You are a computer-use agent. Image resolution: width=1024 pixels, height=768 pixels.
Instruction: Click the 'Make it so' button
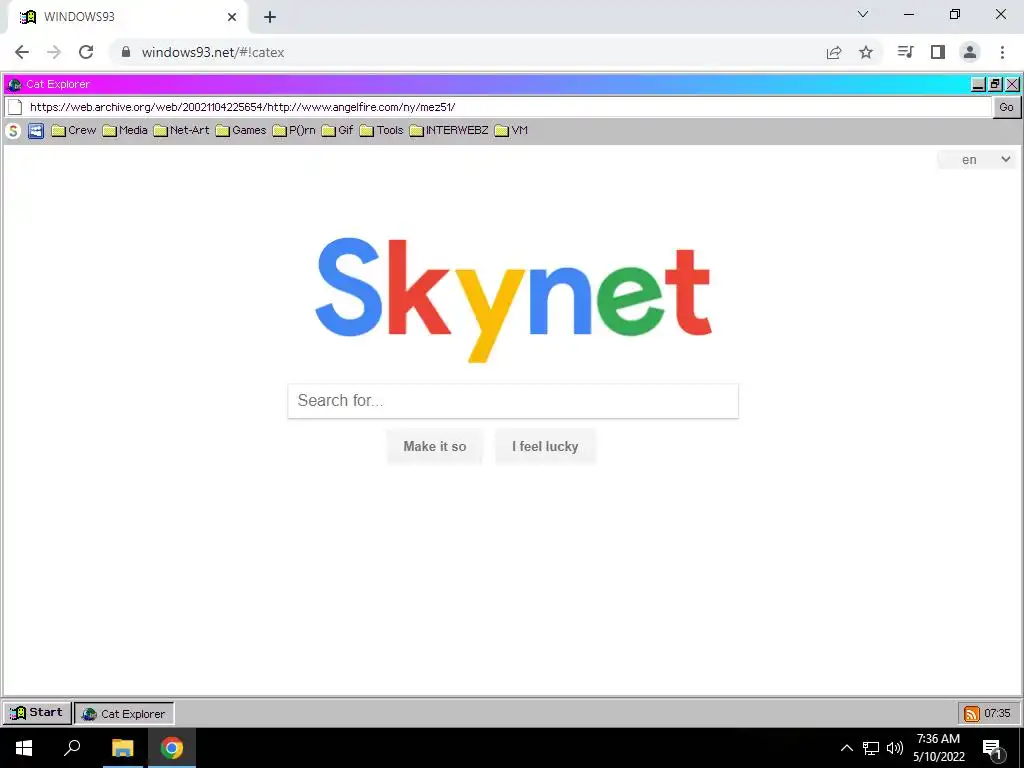click(435, 447)
